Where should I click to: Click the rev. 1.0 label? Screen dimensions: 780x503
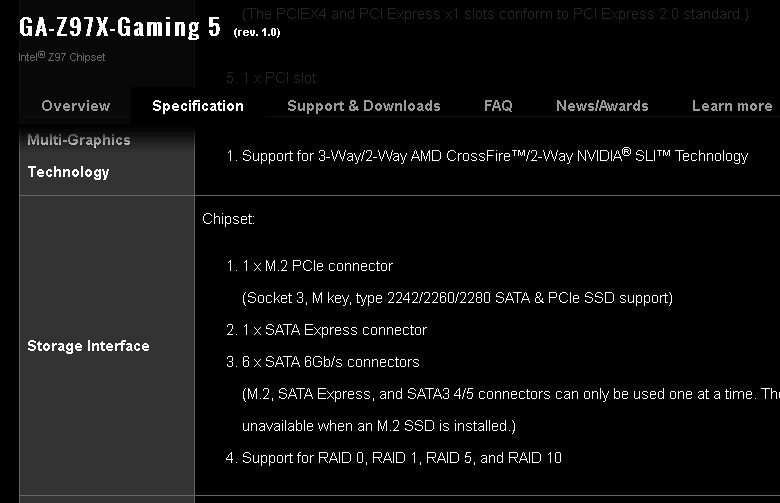[x=257, y=32]
